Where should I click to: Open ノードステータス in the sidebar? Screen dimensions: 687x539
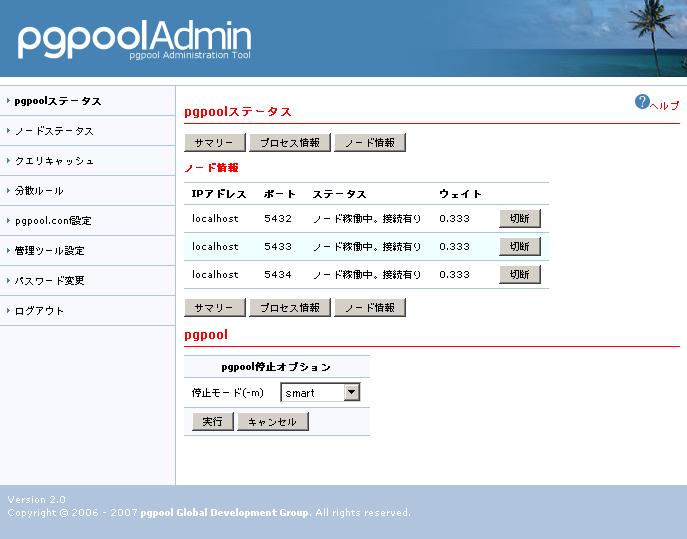[54, 131]
